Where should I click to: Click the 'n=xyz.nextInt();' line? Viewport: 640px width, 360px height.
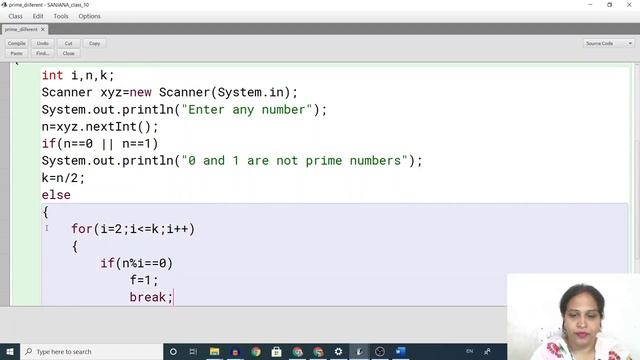(100, 127)
